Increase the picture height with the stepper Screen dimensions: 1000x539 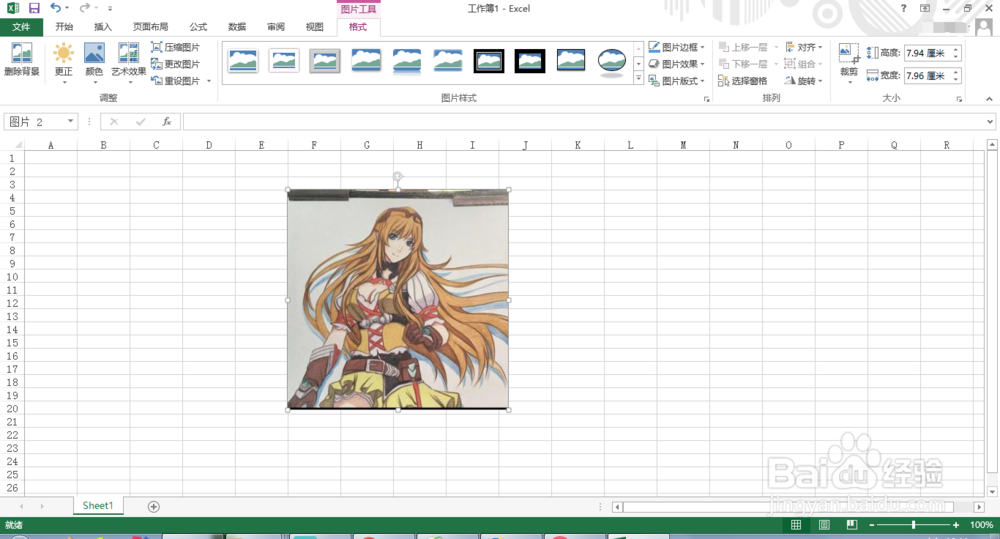tap(956, 50)
